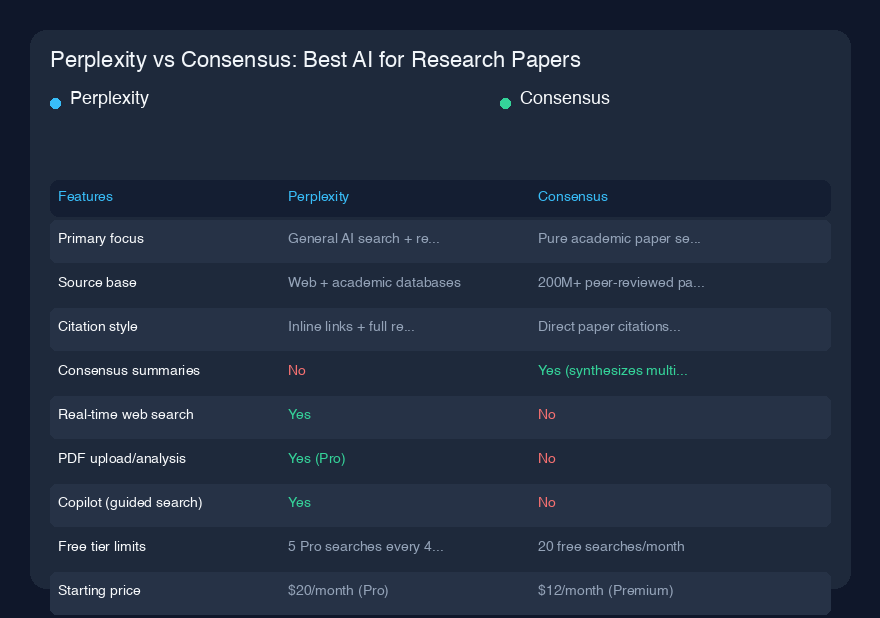Click the '$20/month (Pro)' cell
Screen dimensions: 880x618
point(338,590)
